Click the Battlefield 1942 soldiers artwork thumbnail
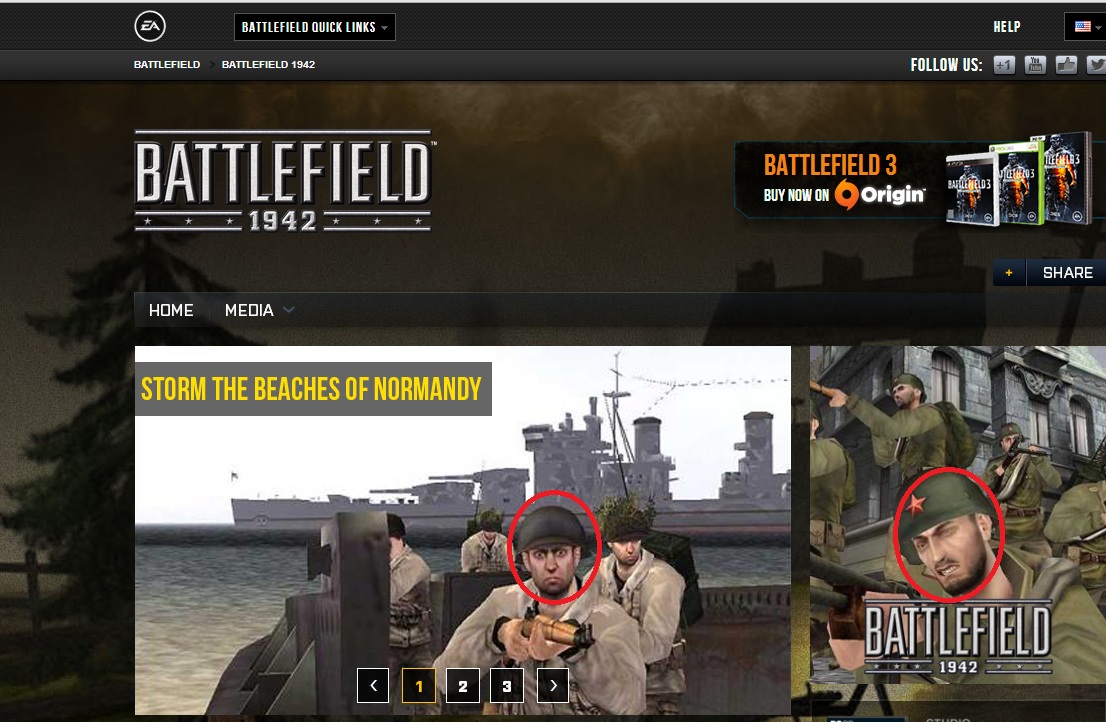 pyautogui.click(x=958, y=515)
